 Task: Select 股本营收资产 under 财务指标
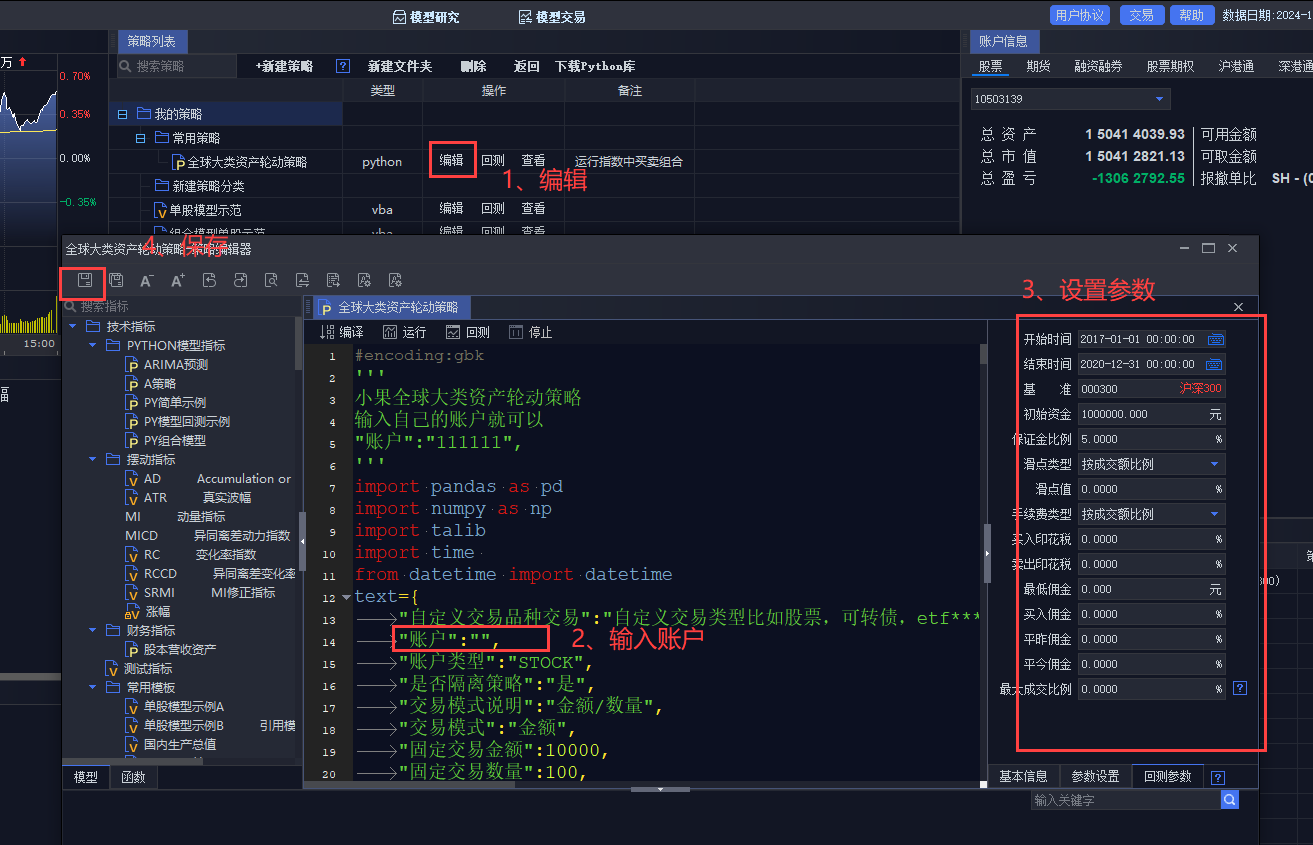pos(170,649)
